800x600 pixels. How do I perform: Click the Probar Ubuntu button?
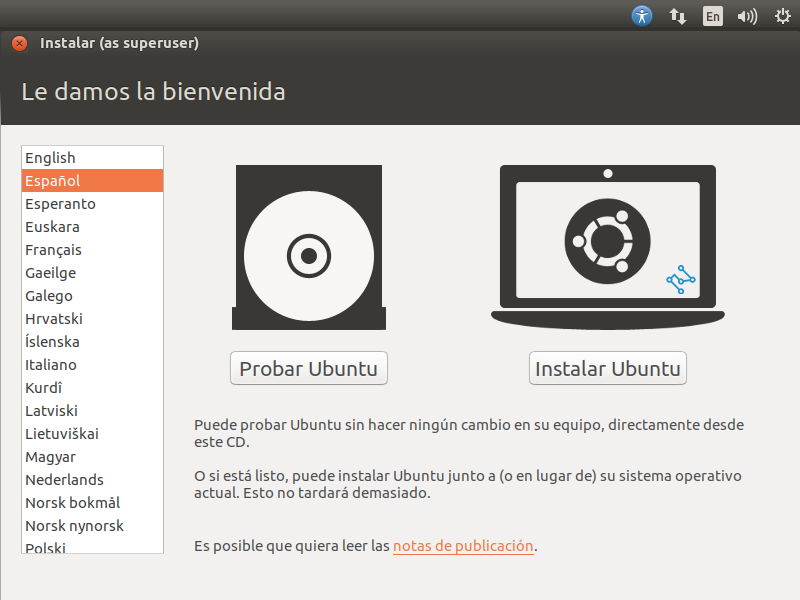click(309, 368)
